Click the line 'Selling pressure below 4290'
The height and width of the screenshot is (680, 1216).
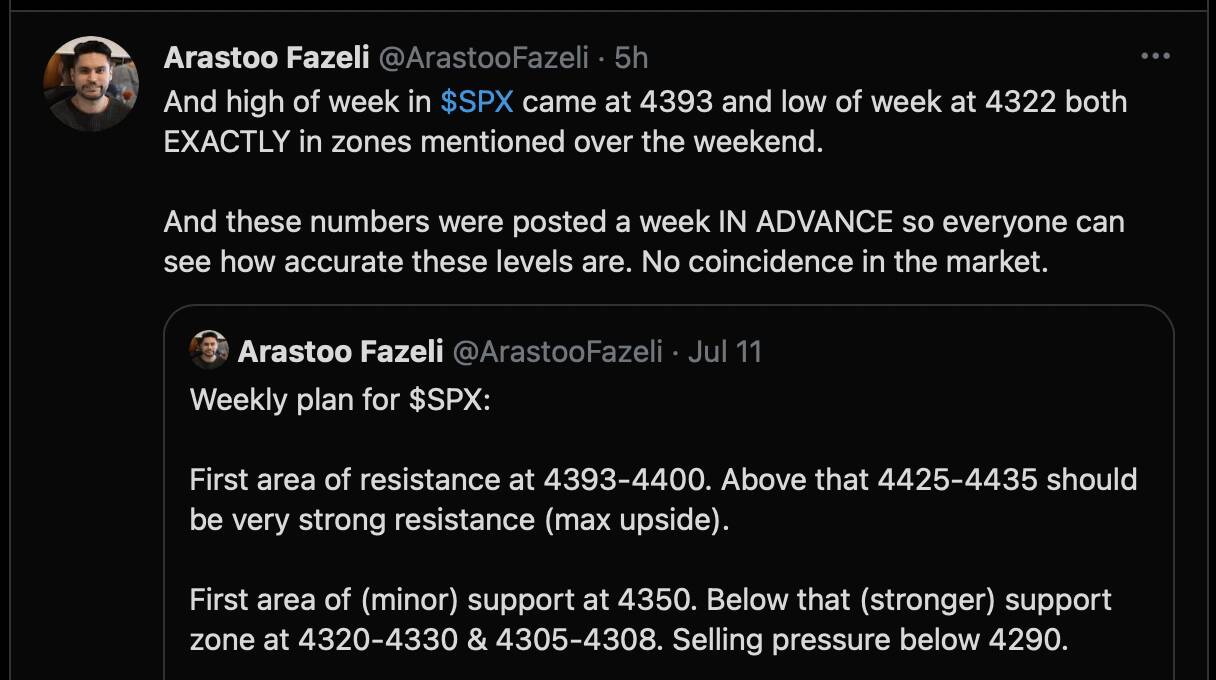870,638
